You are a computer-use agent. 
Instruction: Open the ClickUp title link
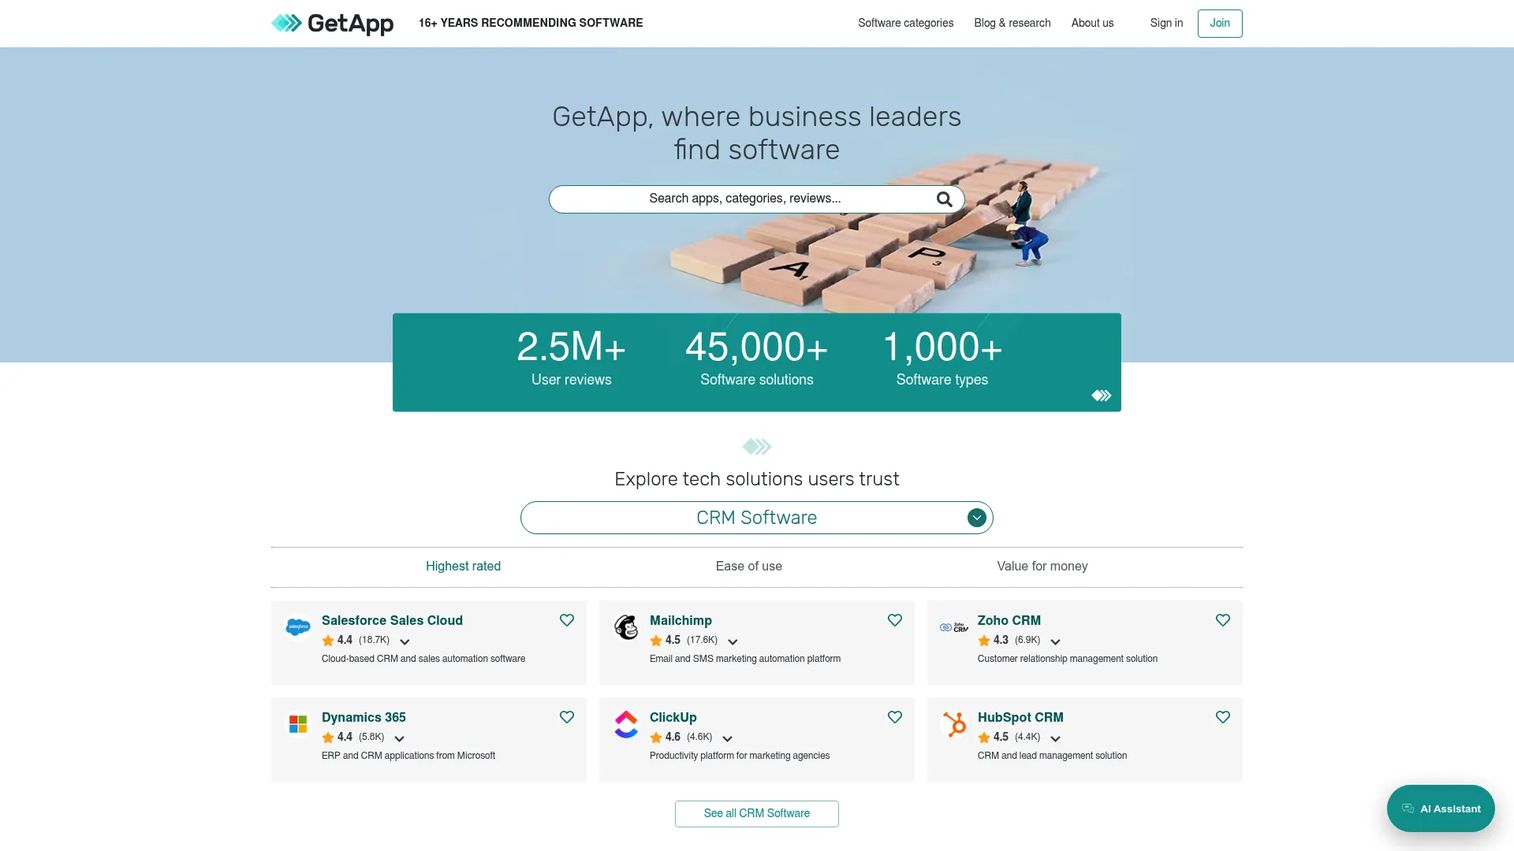(673, 718)
